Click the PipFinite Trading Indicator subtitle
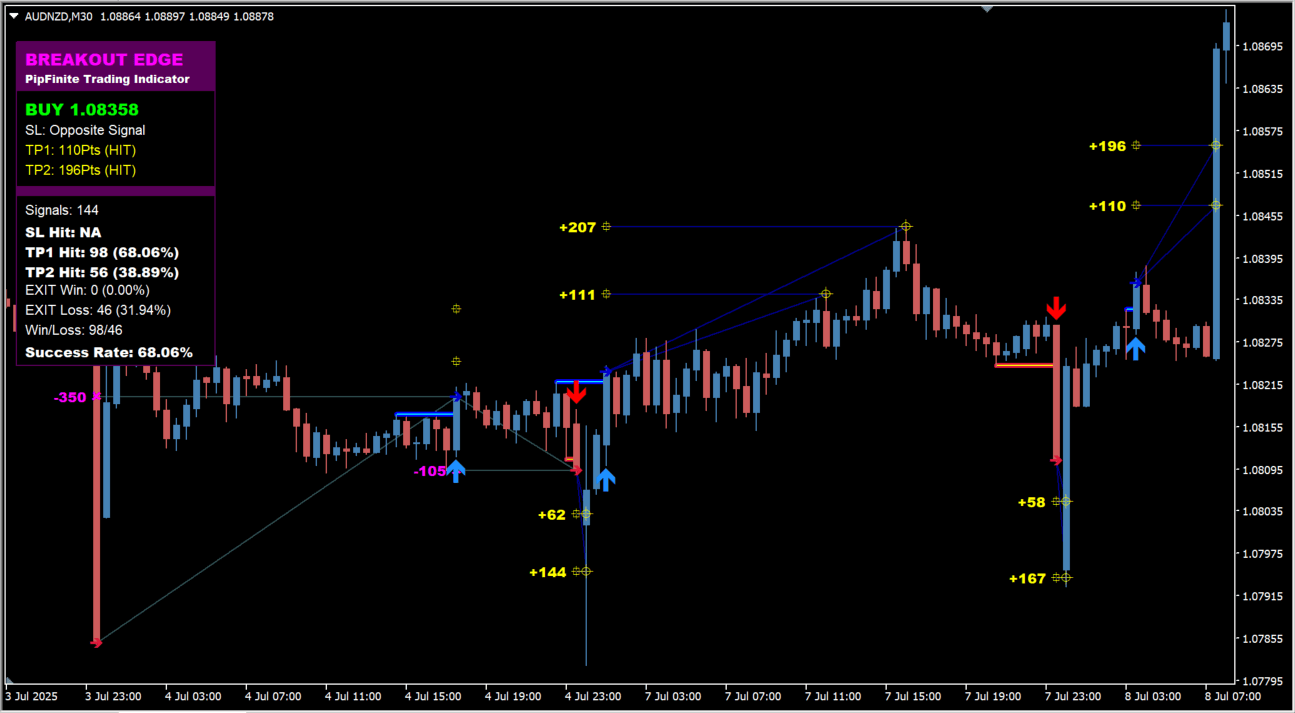The width and height of the screenshot is (1295, 713). [107, 79]
